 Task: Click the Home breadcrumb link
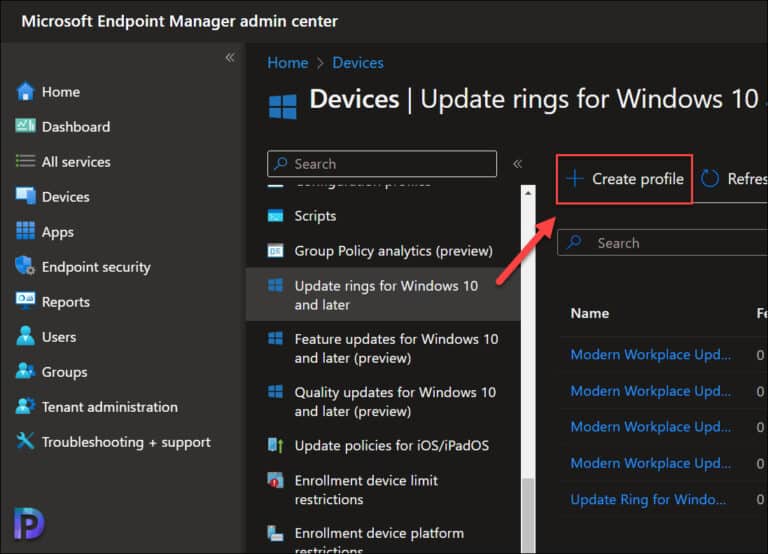coord(288,63)
